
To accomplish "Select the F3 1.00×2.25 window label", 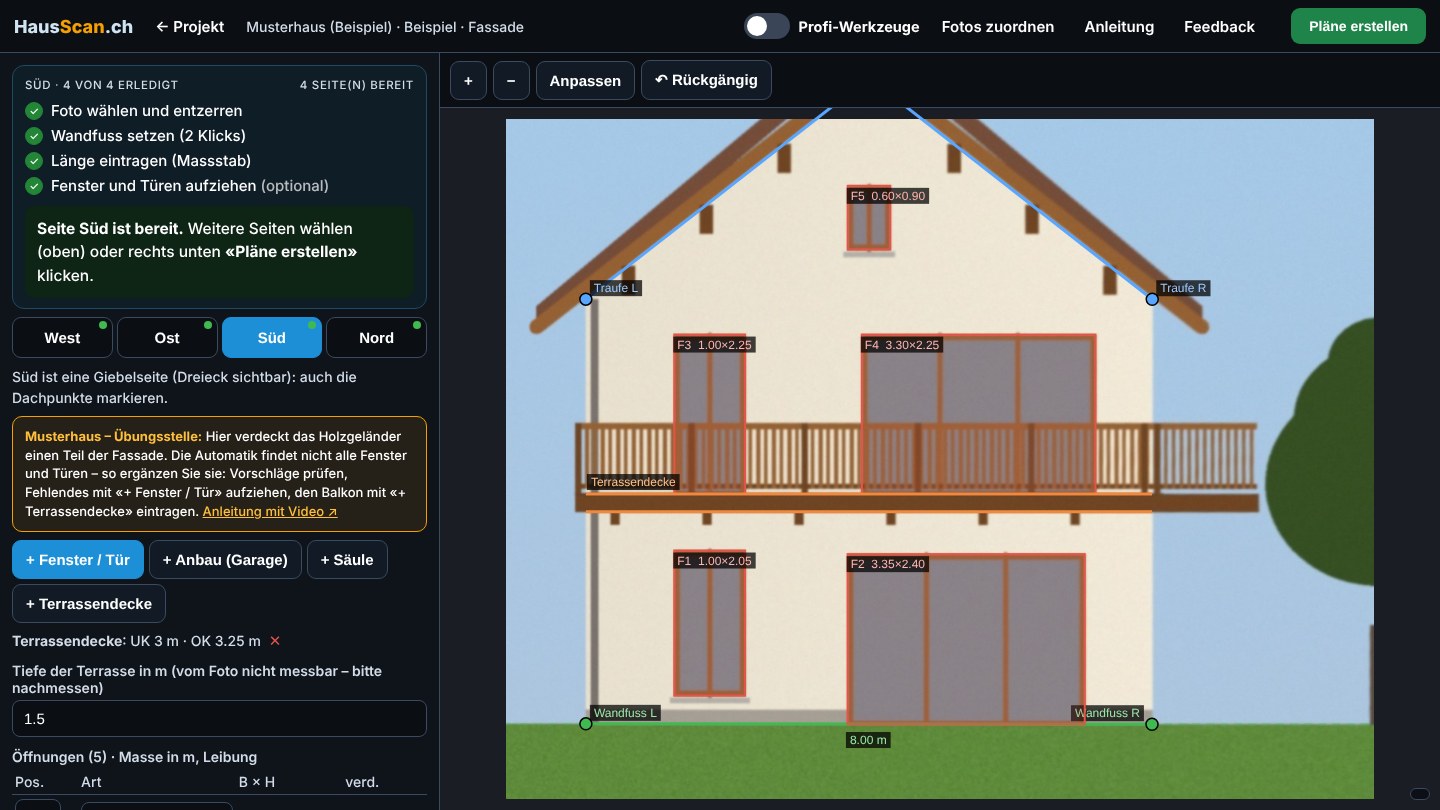I will coord(714,345).
